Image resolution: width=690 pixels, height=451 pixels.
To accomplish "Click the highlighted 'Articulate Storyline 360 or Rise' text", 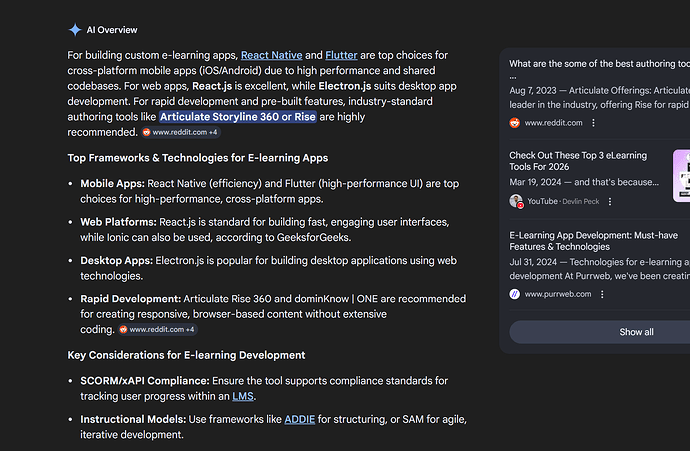I will point(238,117).
